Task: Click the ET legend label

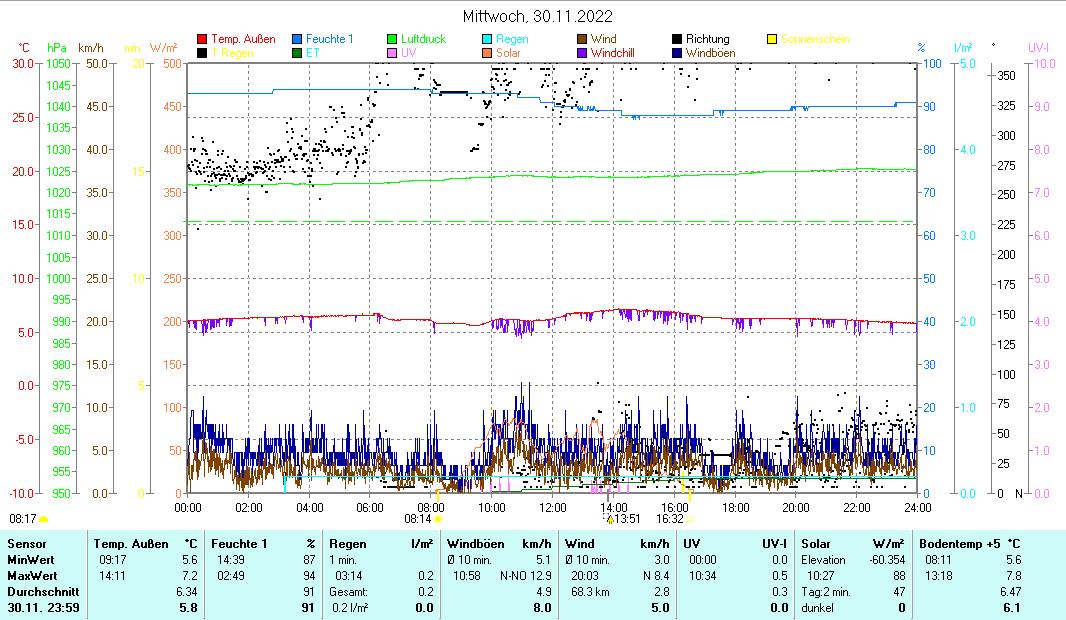Action: click(313, 53)
